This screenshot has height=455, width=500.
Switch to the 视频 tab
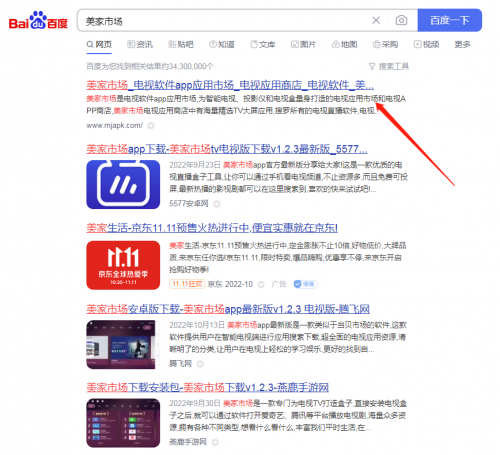tap(426, 44)
